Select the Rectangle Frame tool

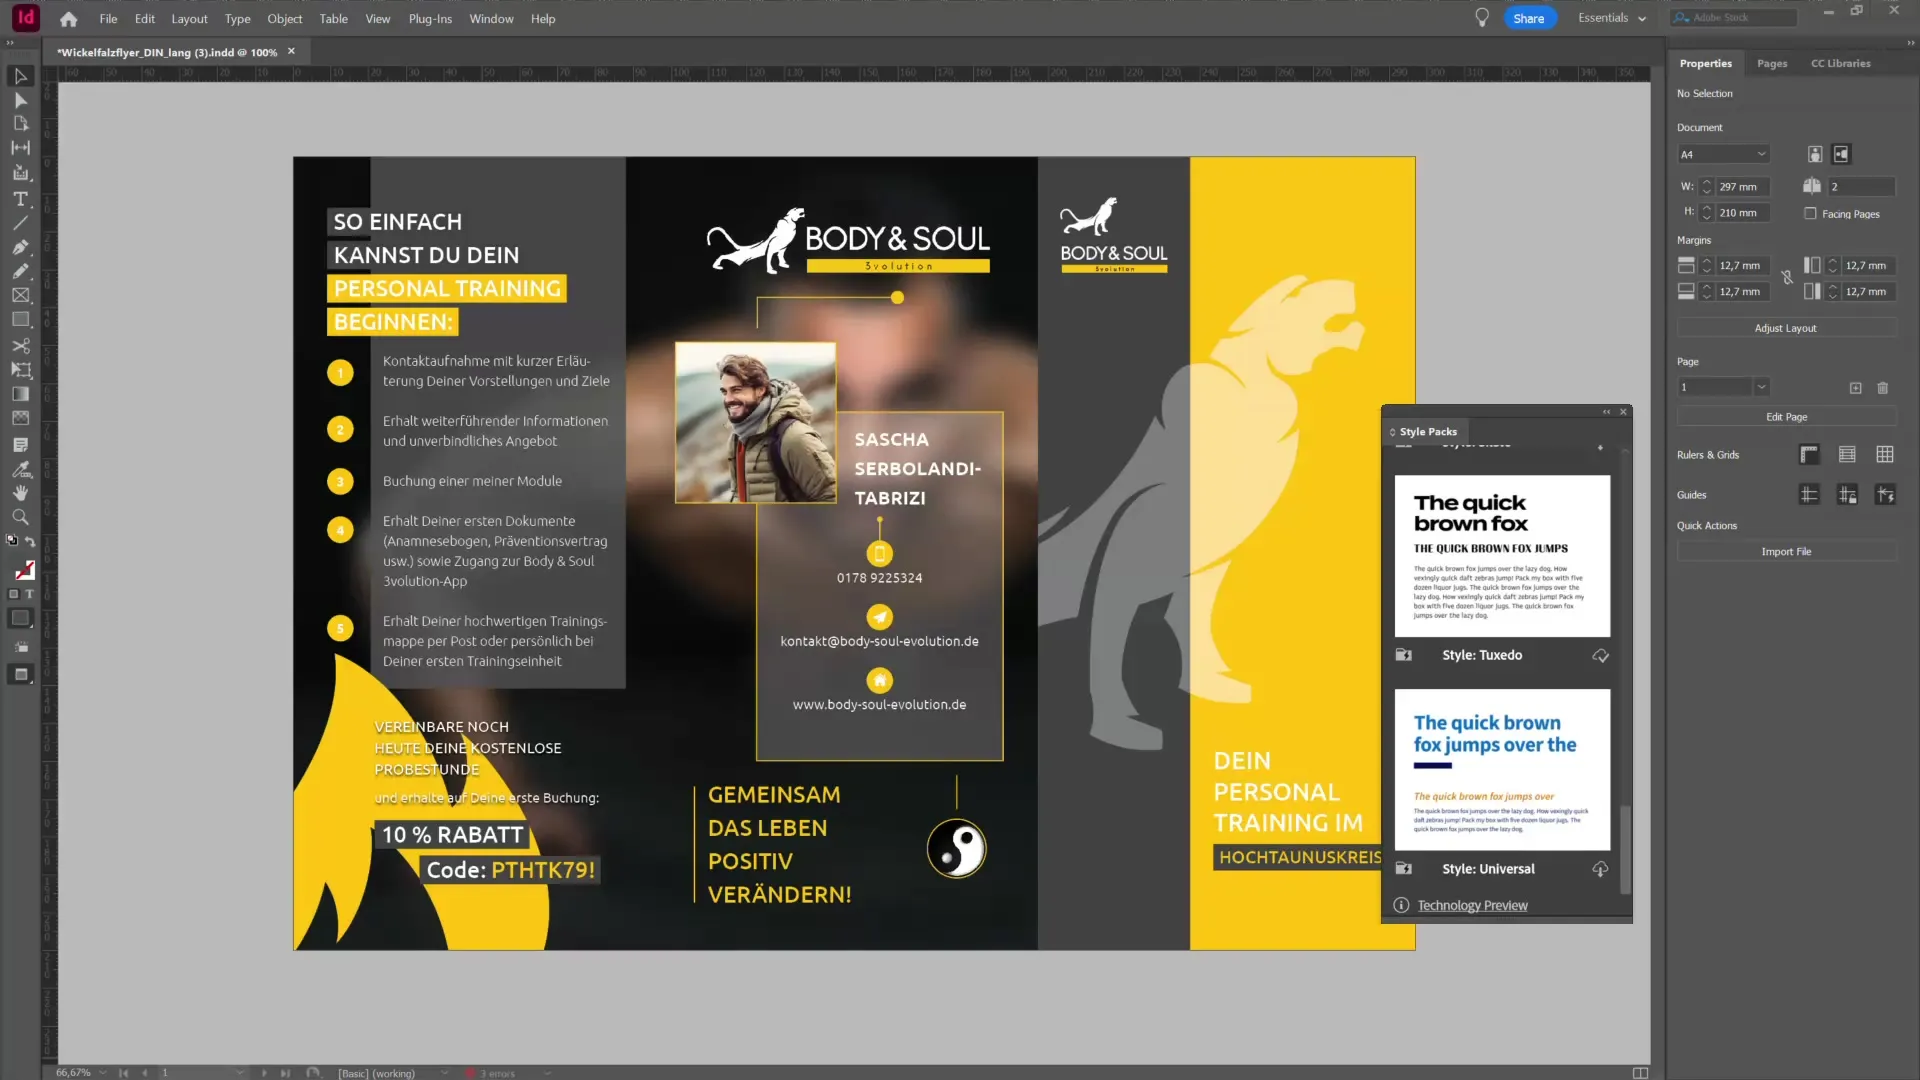[20, 295]
